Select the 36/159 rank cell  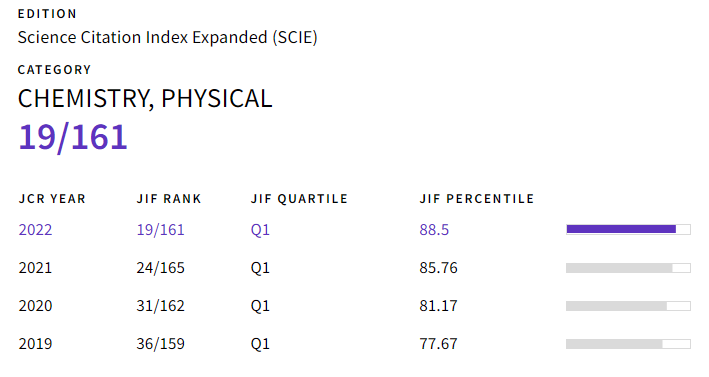pos(161,344)
